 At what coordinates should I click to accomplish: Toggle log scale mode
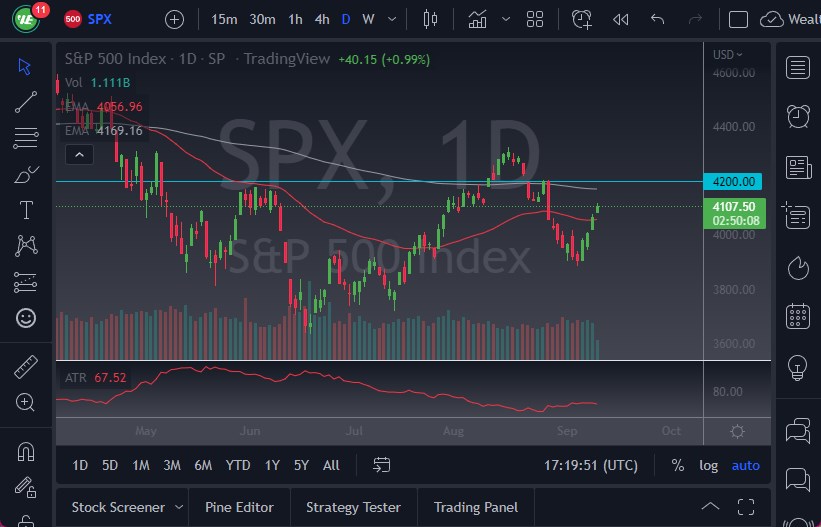708,465
